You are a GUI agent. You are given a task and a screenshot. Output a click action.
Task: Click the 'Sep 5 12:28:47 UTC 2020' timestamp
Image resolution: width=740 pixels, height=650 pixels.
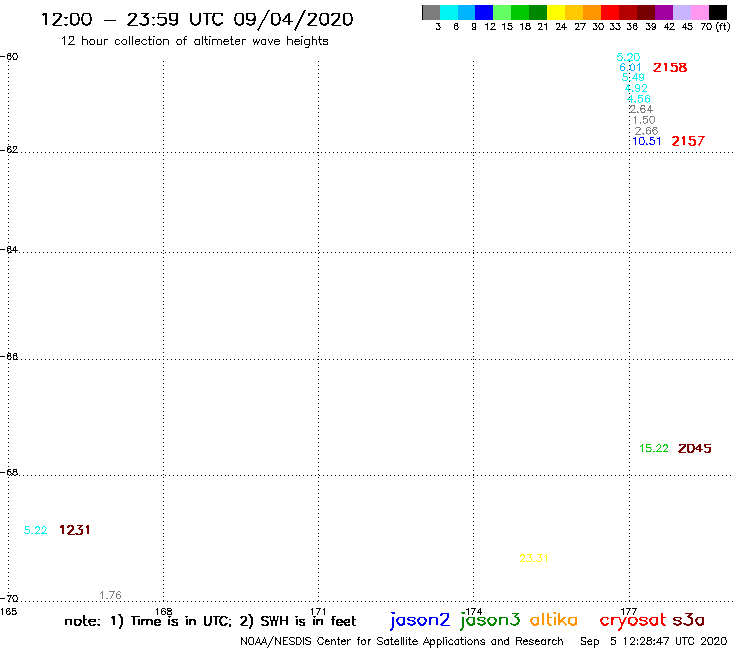(x=654, y=642)
